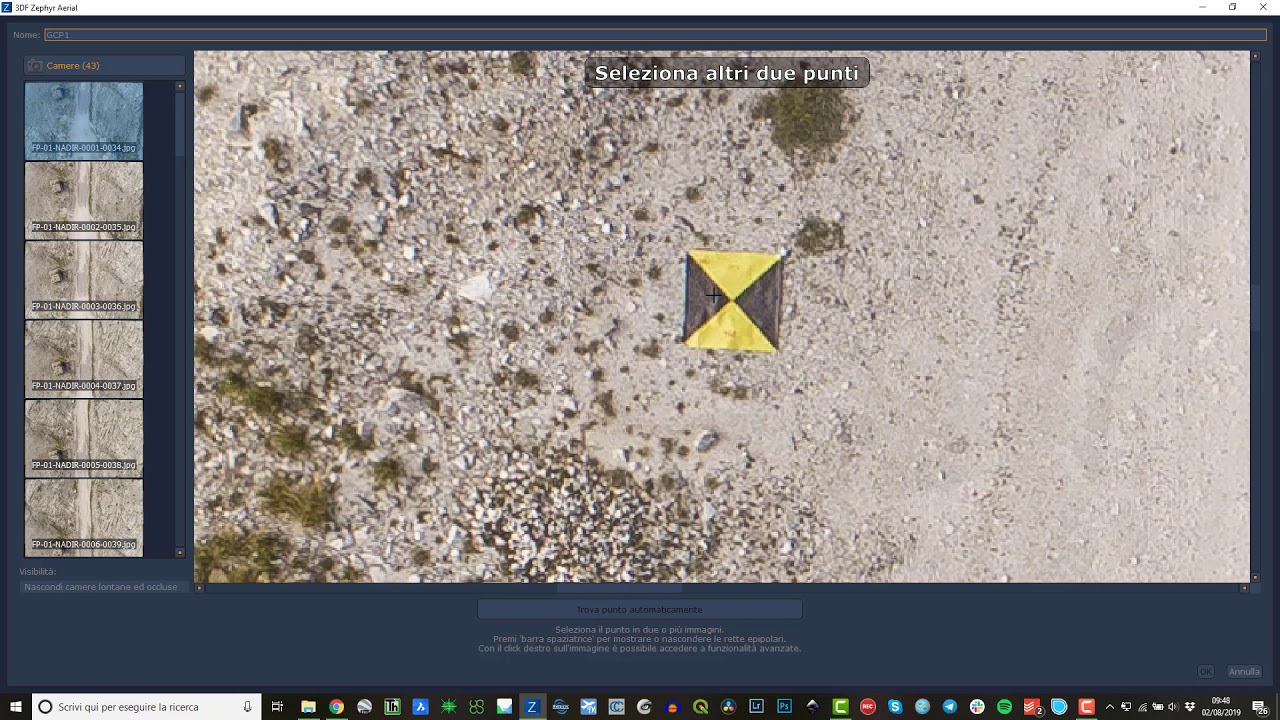Select thumbnail FP-01-NADIR-0002-0035.jpg
Viewport: 1280px width, 720px height.
pyautogui.click(x=84, y=200)
